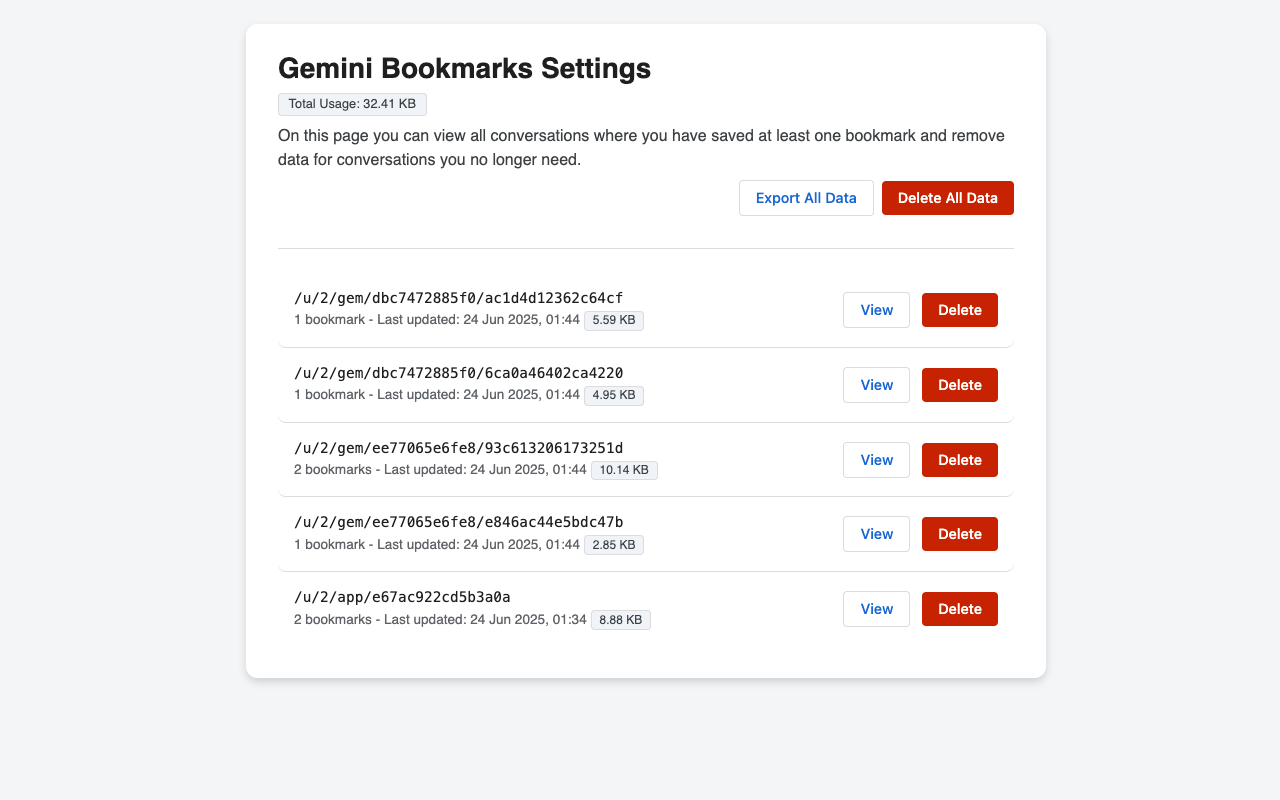Image resolution: width=1280 pixels, height=800 pixels.
Task: Click the 10.14 KB size badge
Action: pyautogui.click(x=624, y=470)
